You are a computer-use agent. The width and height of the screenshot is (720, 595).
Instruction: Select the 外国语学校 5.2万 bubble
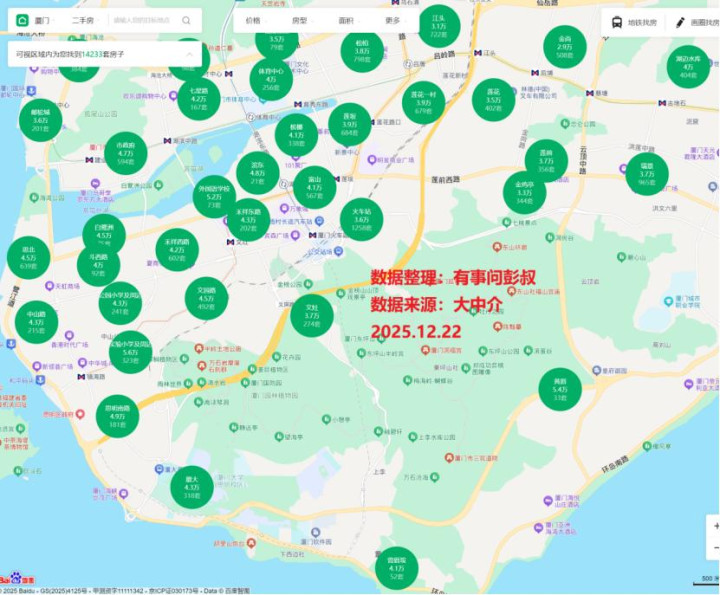[x=214, y=196]
